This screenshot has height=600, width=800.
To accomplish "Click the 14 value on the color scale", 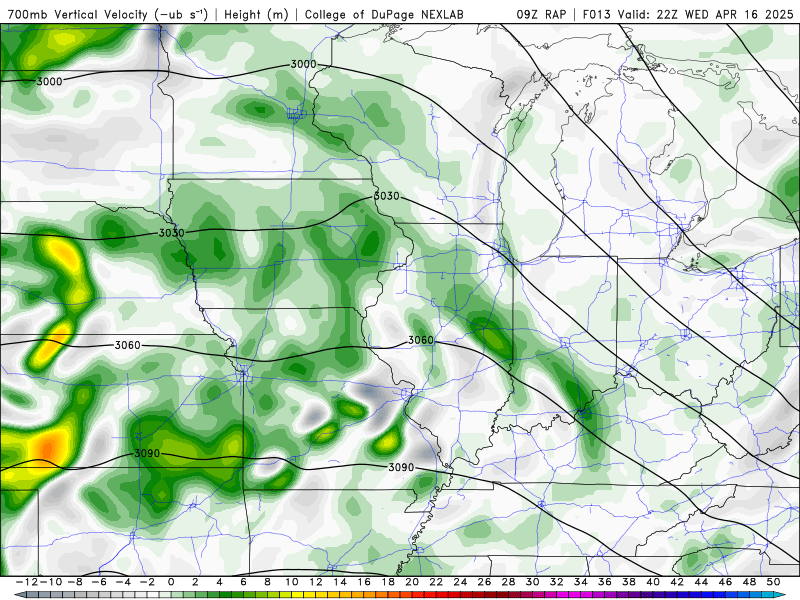I will tap(340, 582).
